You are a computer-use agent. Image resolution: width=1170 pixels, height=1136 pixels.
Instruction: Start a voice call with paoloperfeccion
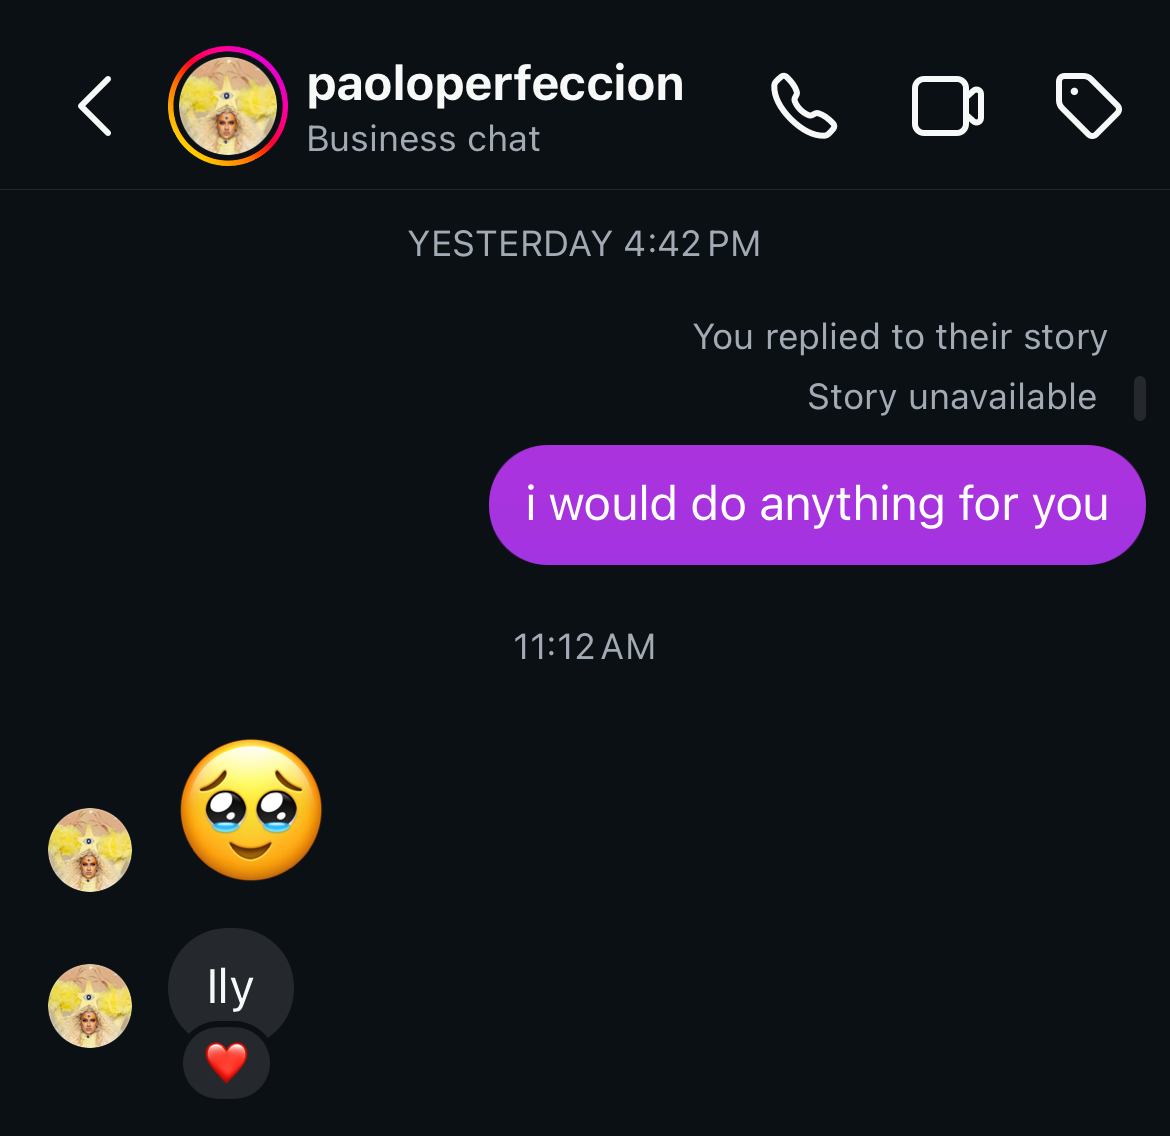pos(803,106)
